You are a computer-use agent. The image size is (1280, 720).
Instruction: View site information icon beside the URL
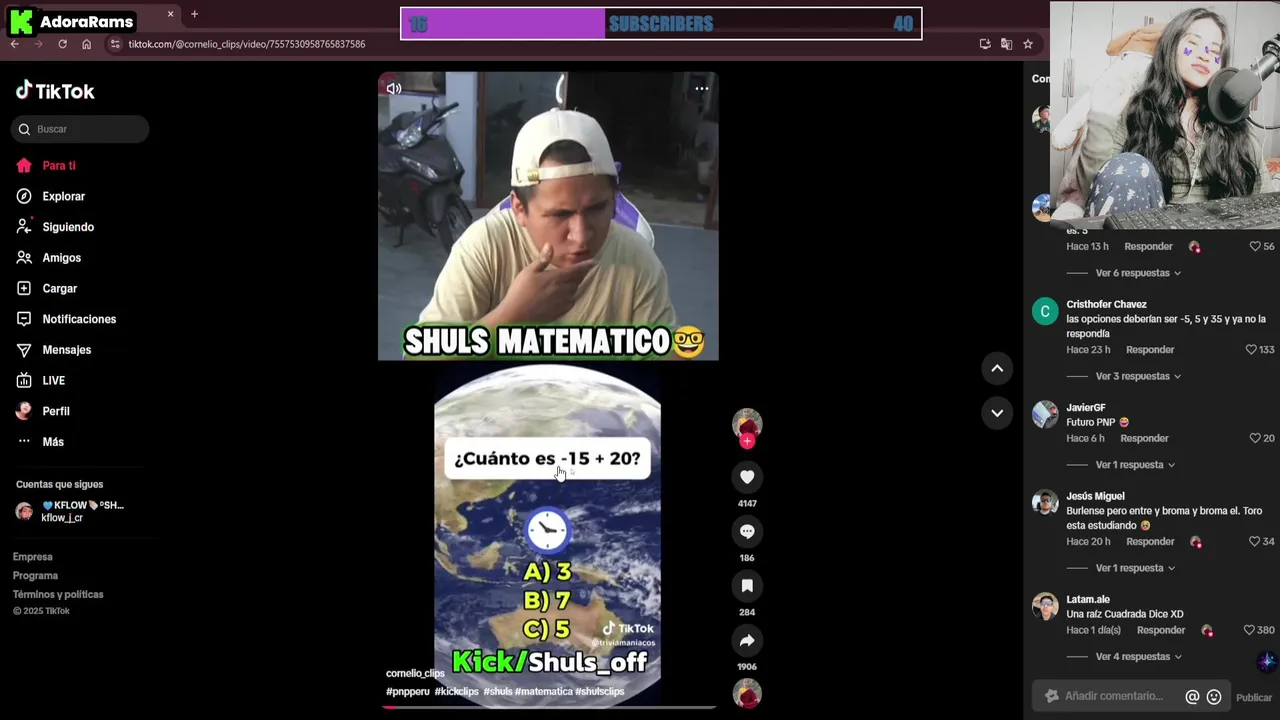[115, 44]
